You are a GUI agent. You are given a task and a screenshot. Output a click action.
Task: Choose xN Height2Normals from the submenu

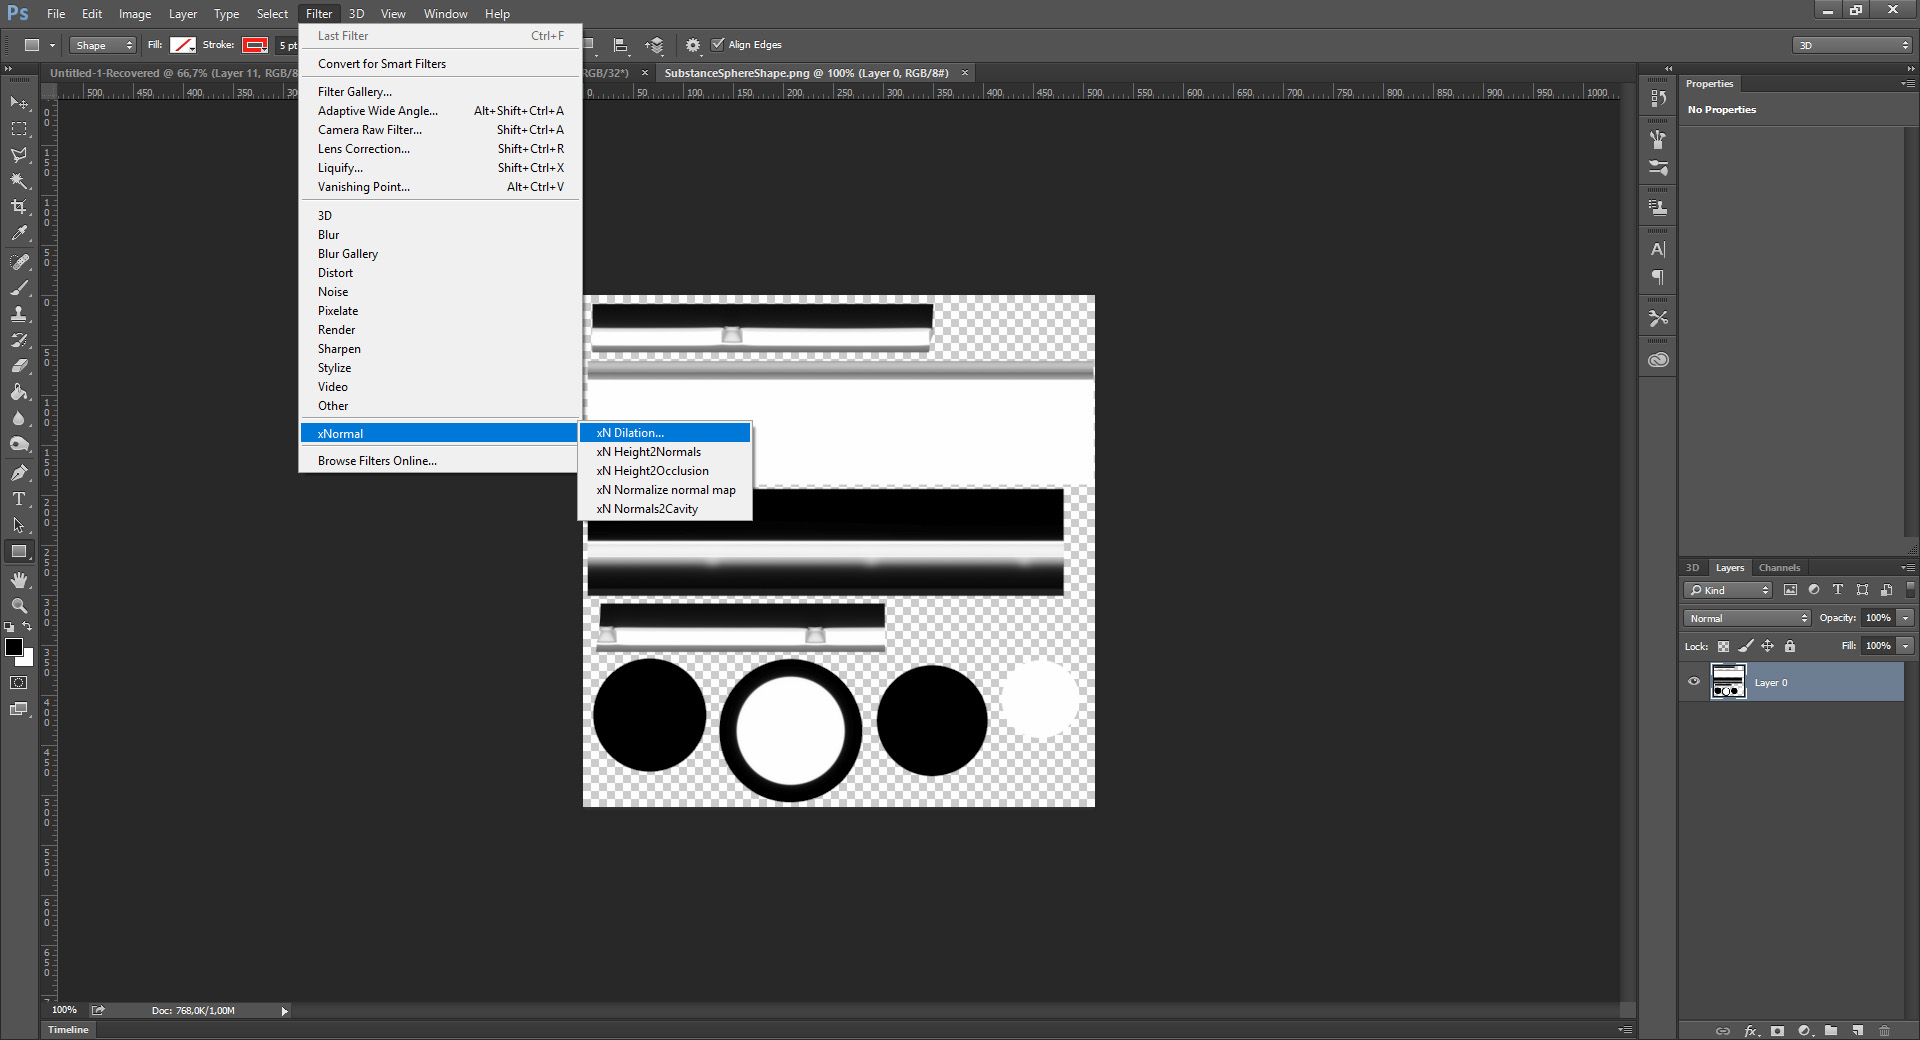[648, 452]
